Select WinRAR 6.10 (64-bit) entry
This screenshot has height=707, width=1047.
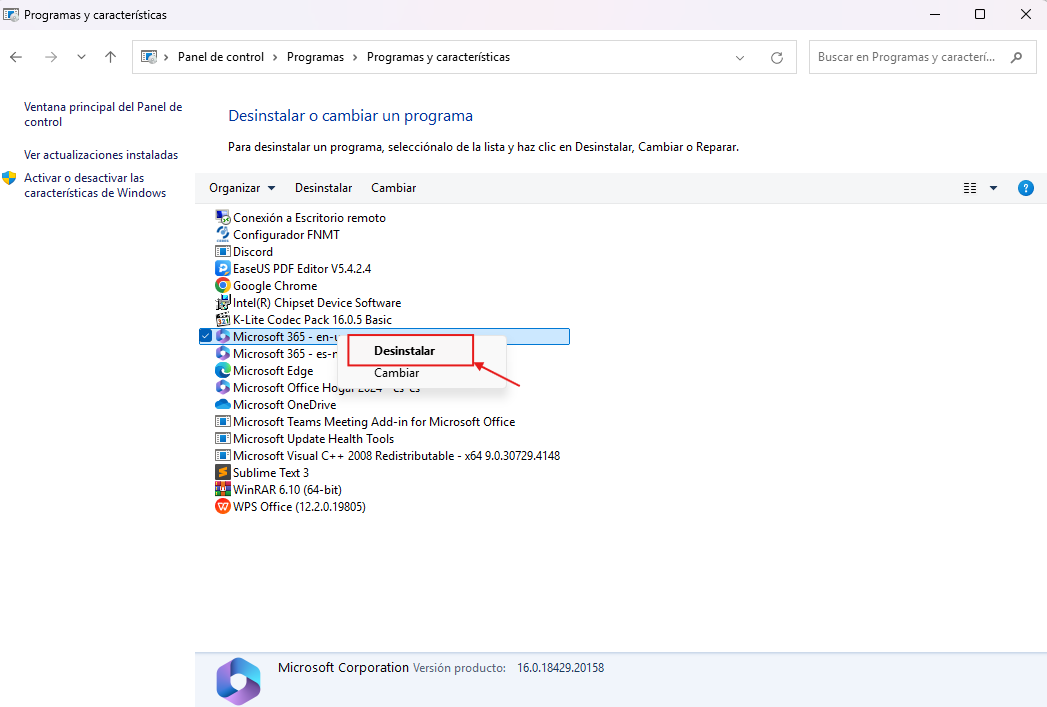[287, 490]
